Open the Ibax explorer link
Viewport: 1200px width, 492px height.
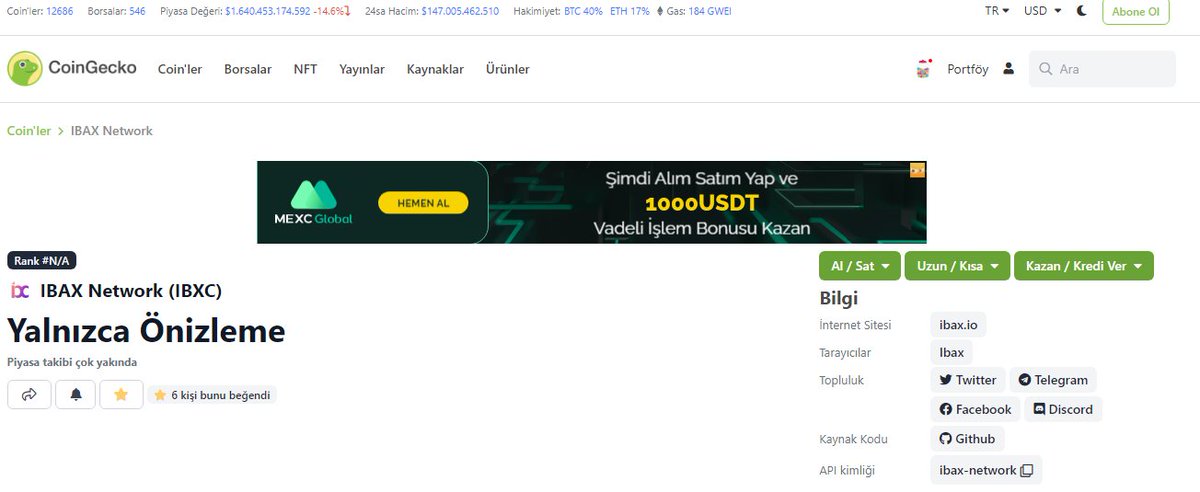click(952, 352)
